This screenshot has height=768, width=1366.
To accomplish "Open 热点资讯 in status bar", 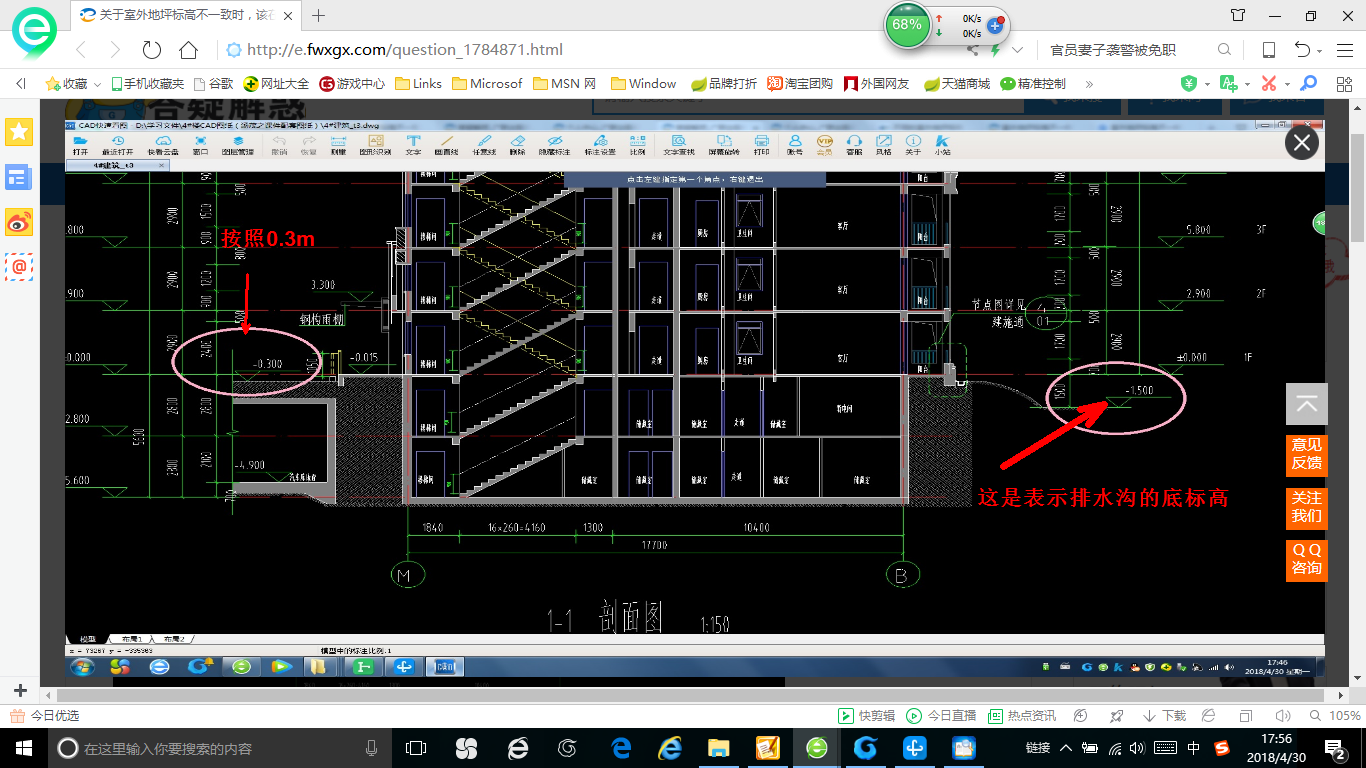I will tap(1022, 716).
